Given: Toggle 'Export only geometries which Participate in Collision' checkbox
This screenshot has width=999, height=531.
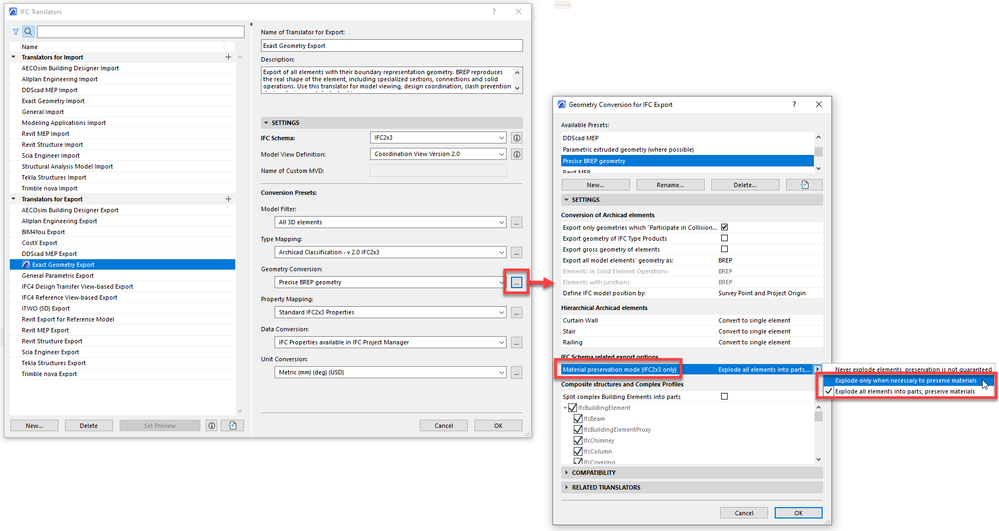Looking at the screenshot, I should pyautogui.click(x=724, y=227).
